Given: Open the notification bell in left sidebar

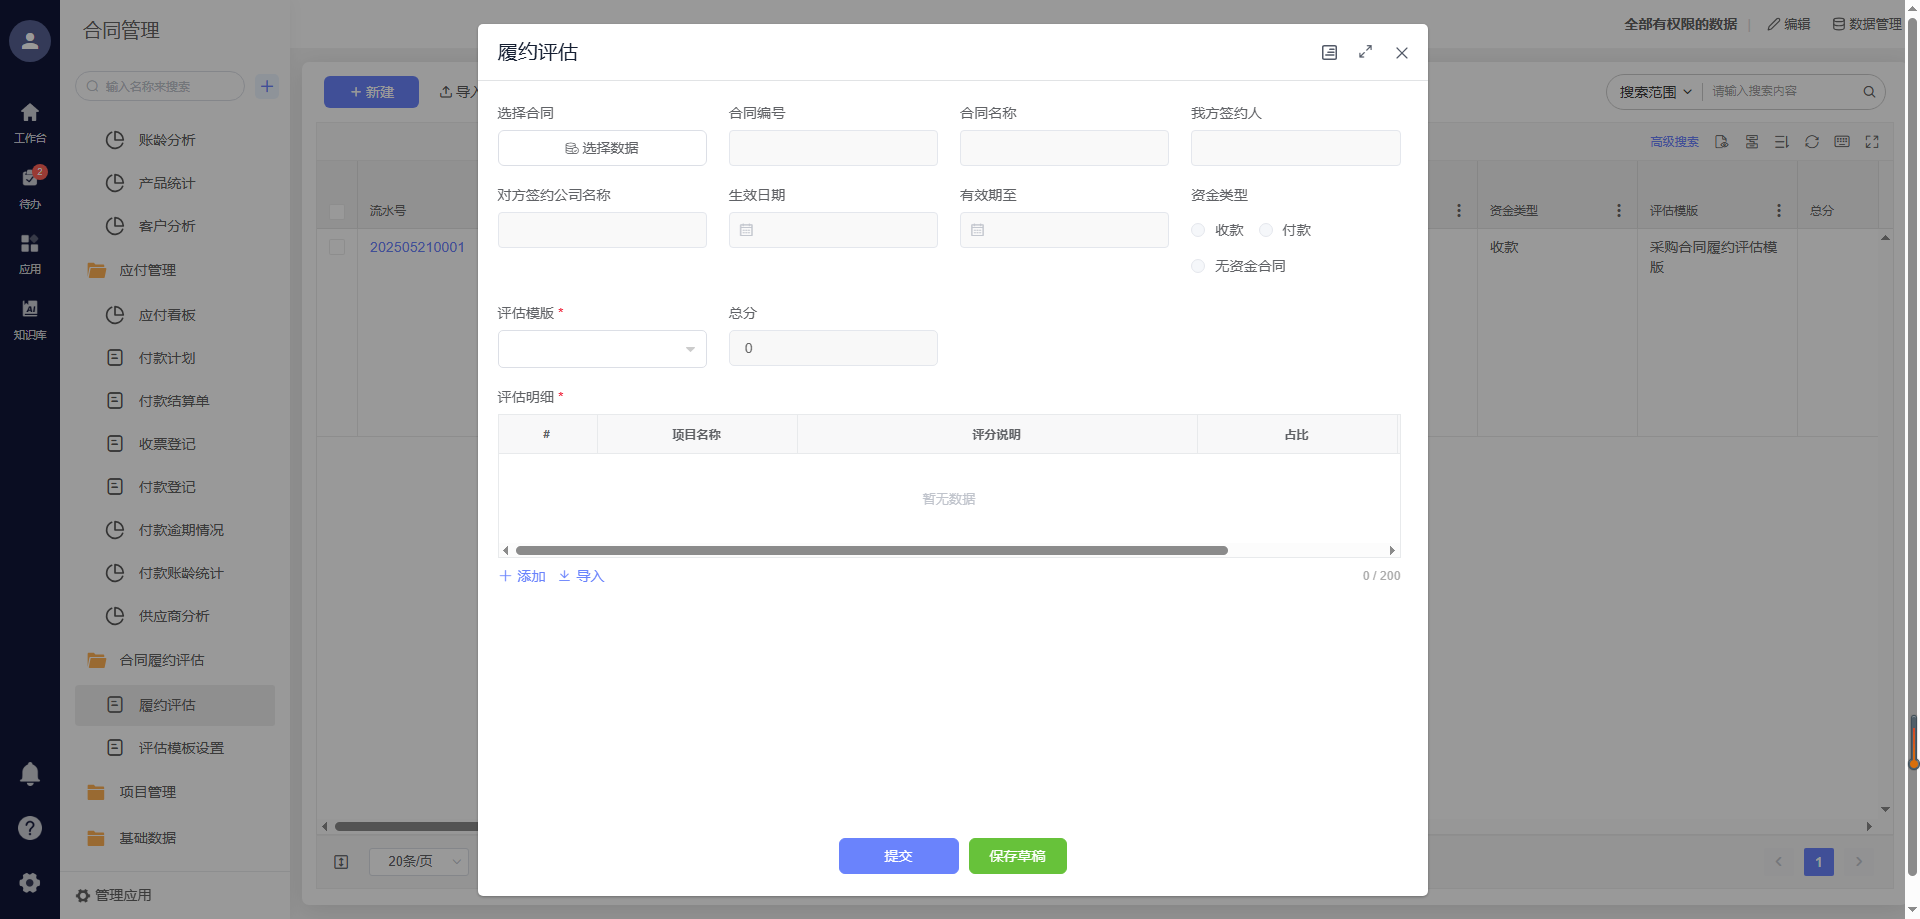Looking at the screenshot, I should (x=30, y=774).
